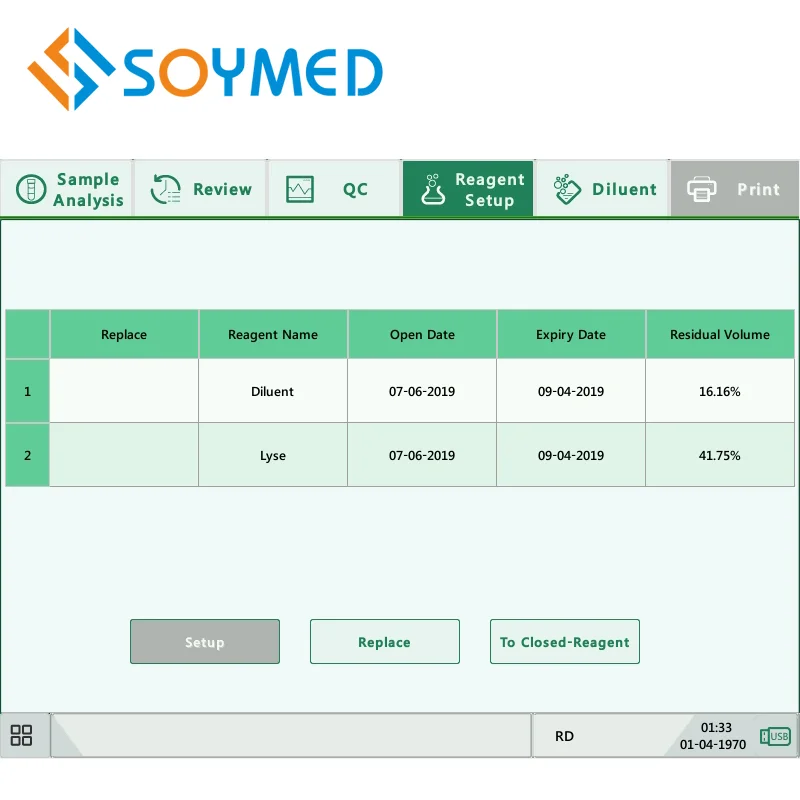Open the Sample Analysis tab

pos(66,188)
